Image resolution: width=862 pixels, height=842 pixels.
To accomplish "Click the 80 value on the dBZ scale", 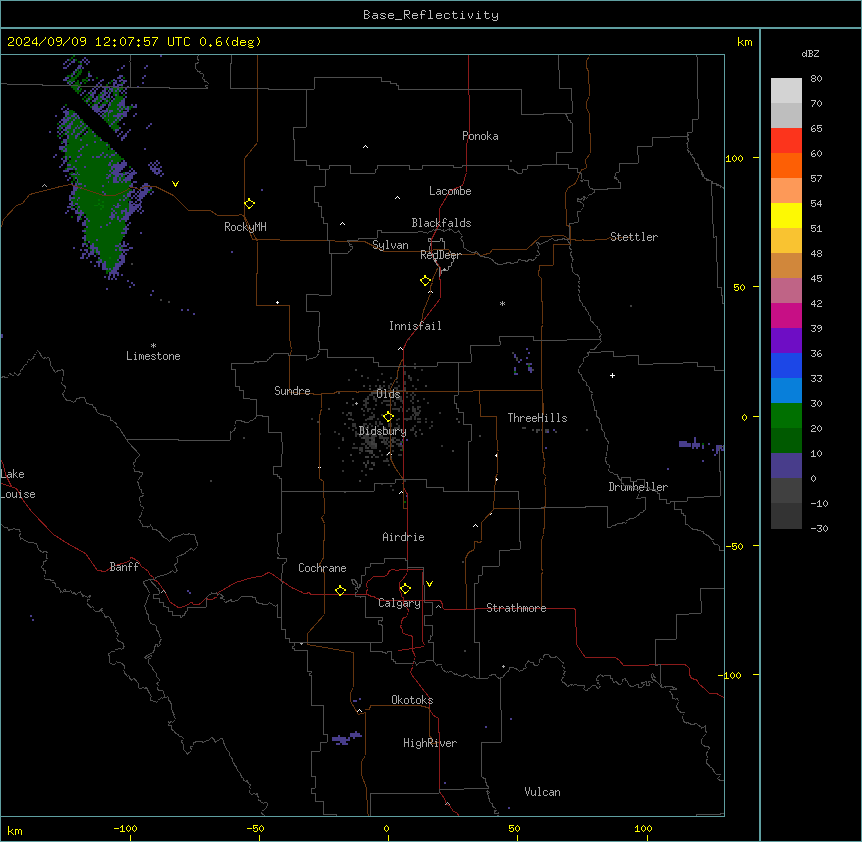I will pyautogui.click(x=816, y=79).
